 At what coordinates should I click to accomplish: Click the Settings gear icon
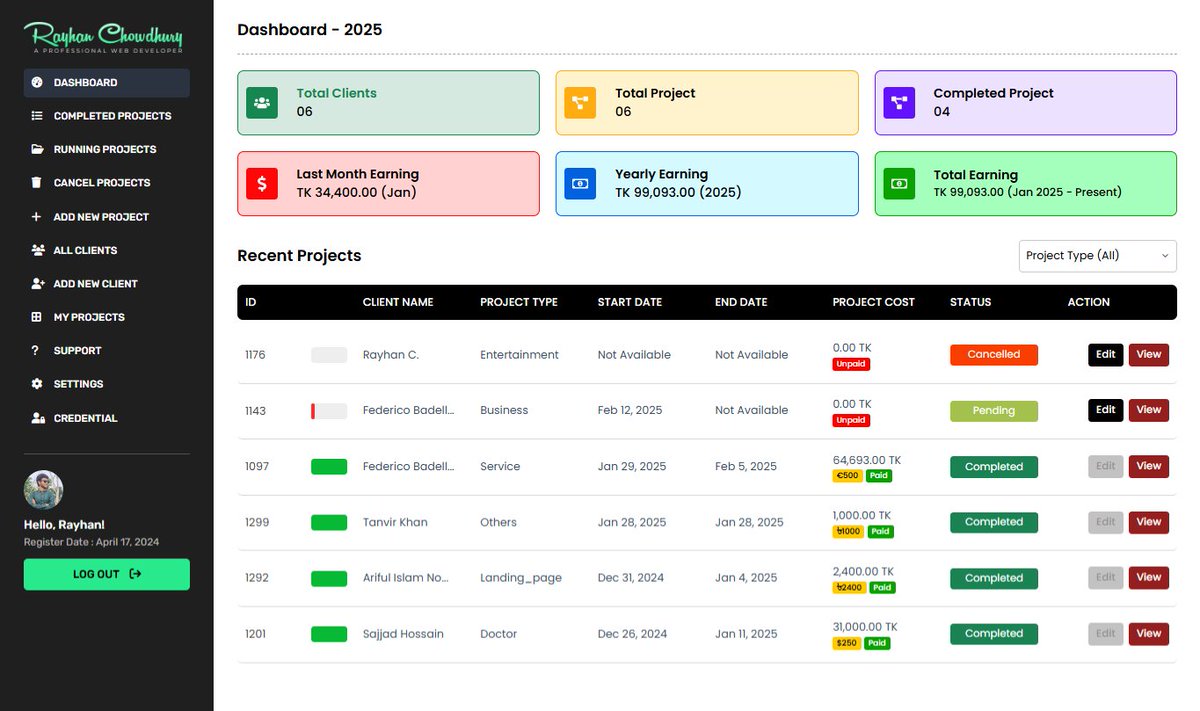[x=37, y=384]
